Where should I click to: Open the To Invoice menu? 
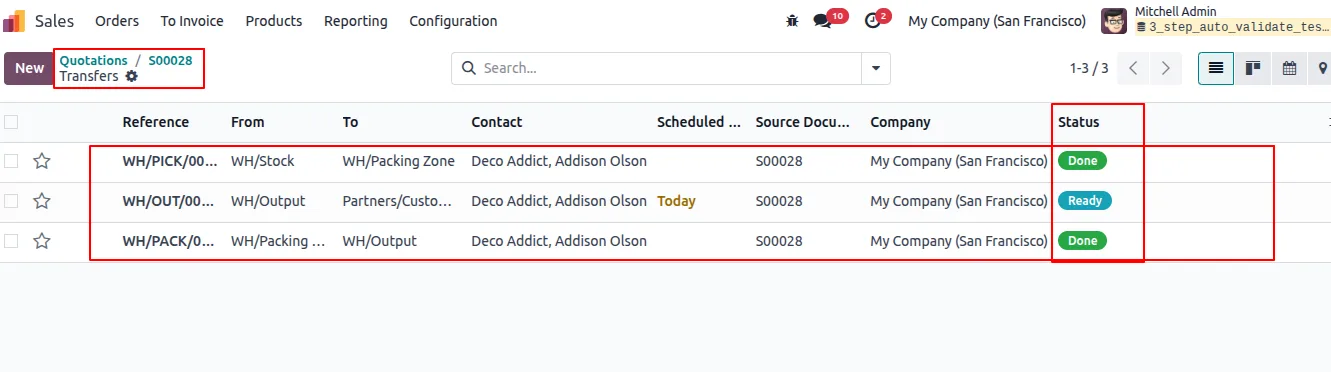(192, 21)
